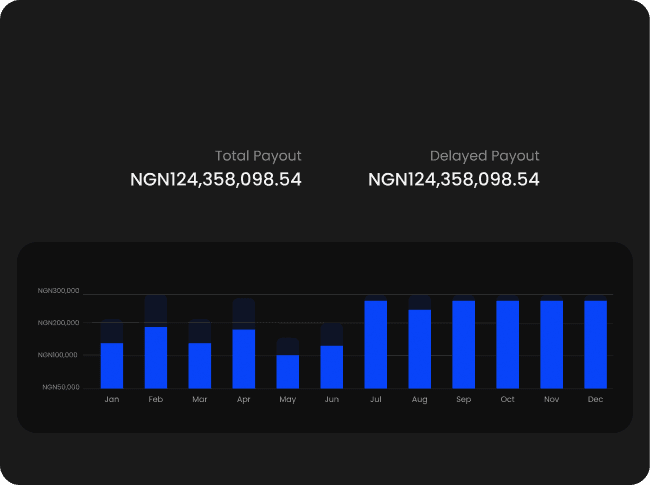The width and height of the screenshot is (650, 485).
Task: Click the NGN50,000 axis label
Action: (61, 387)
